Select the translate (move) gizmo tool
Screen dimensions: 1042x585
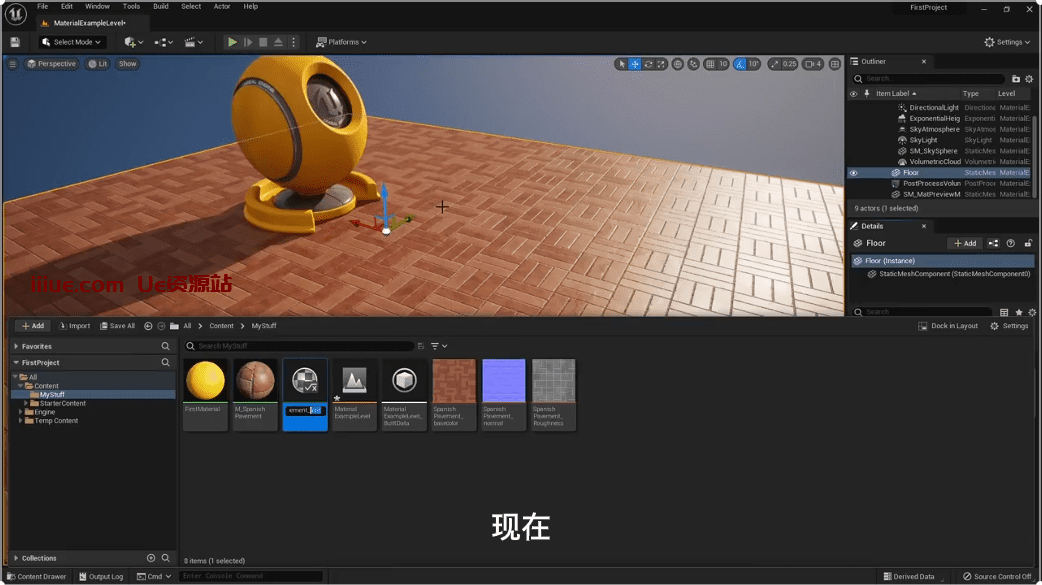[x=635, y=64]
